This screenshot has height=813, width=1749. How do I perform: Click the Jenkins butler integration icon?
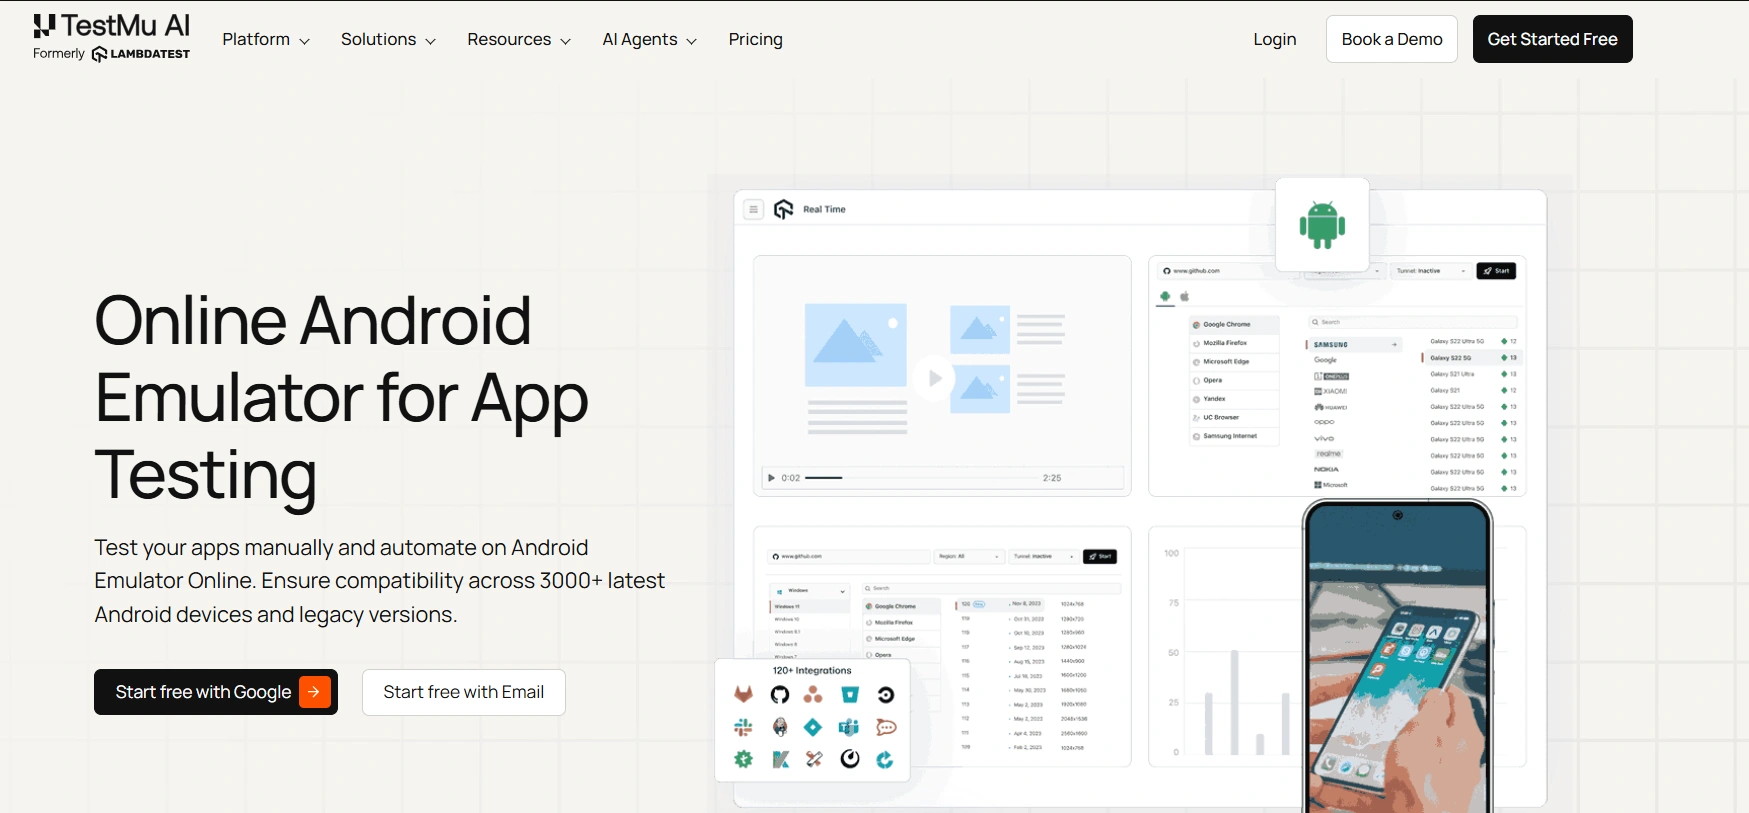click(780, 727)
